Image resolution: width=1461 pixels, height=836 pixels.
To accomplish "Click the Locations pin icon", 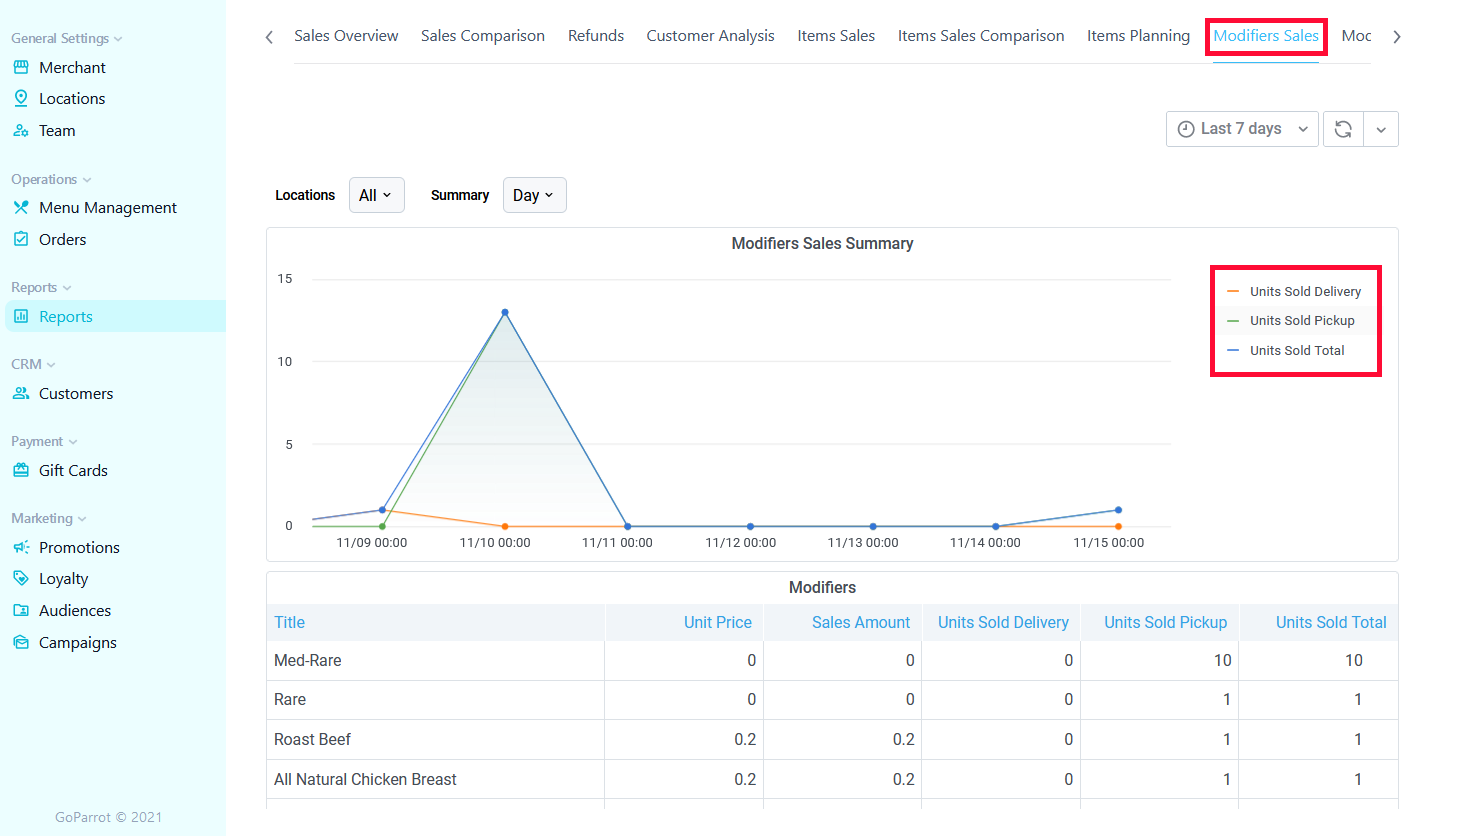I will [x=21, y=98].
